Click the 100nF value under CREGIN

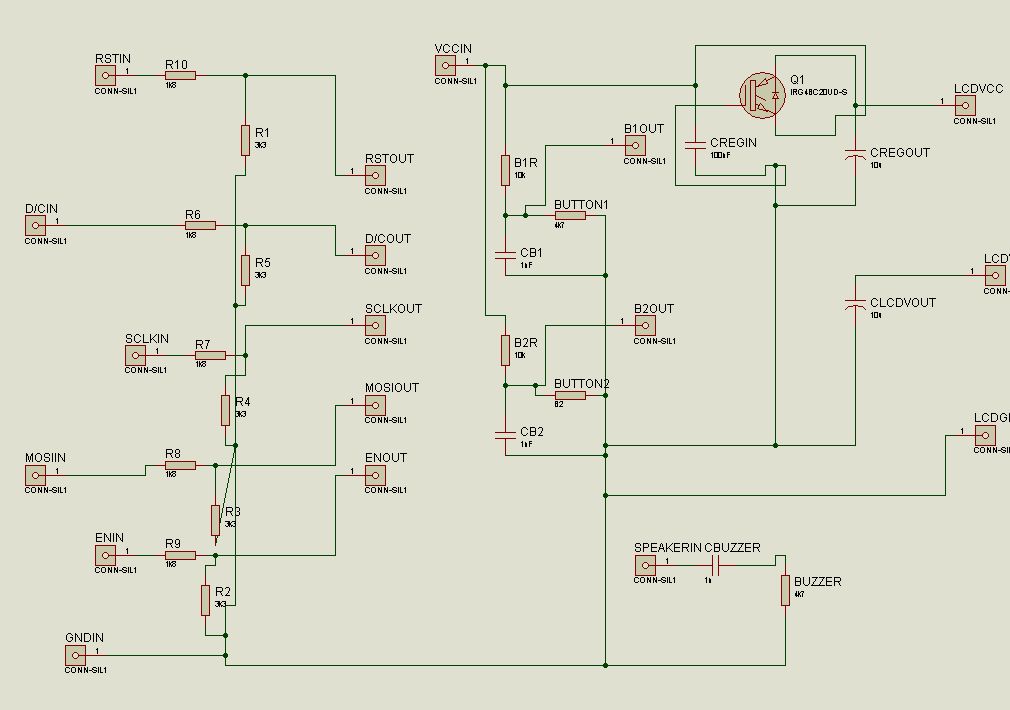721,155
